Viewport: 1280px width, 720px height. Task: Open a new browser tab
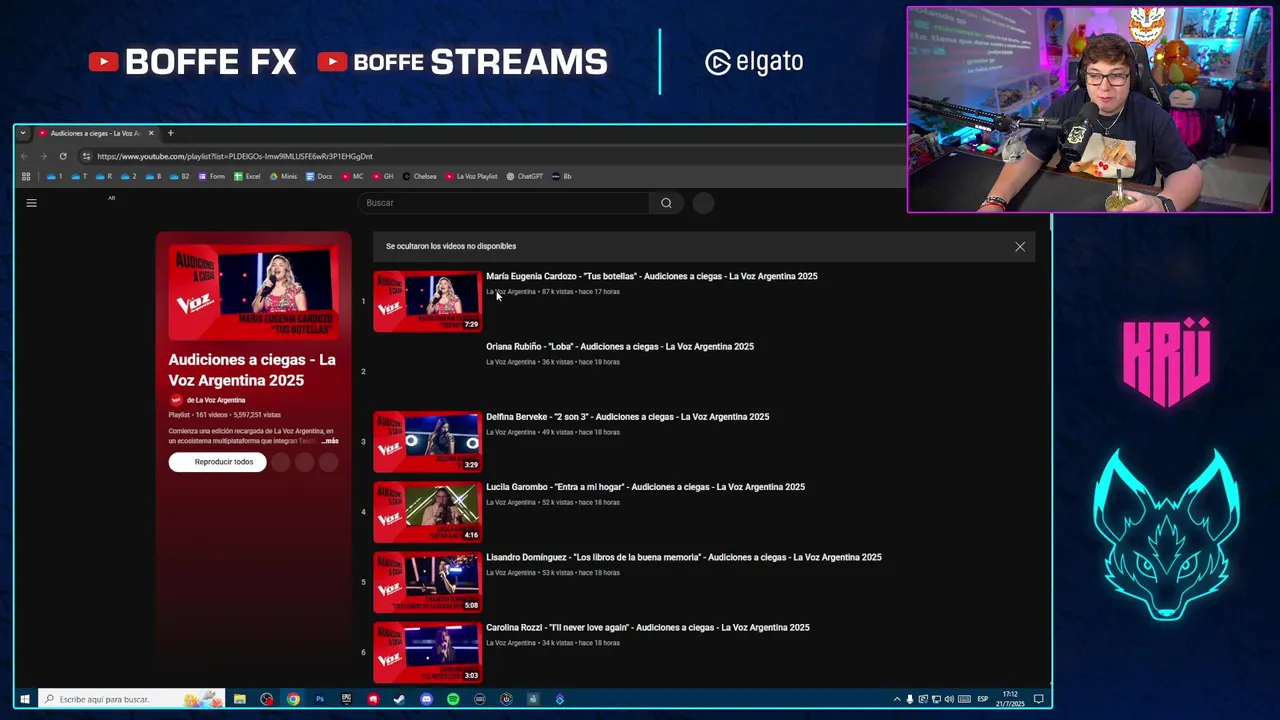coord(170,133)
